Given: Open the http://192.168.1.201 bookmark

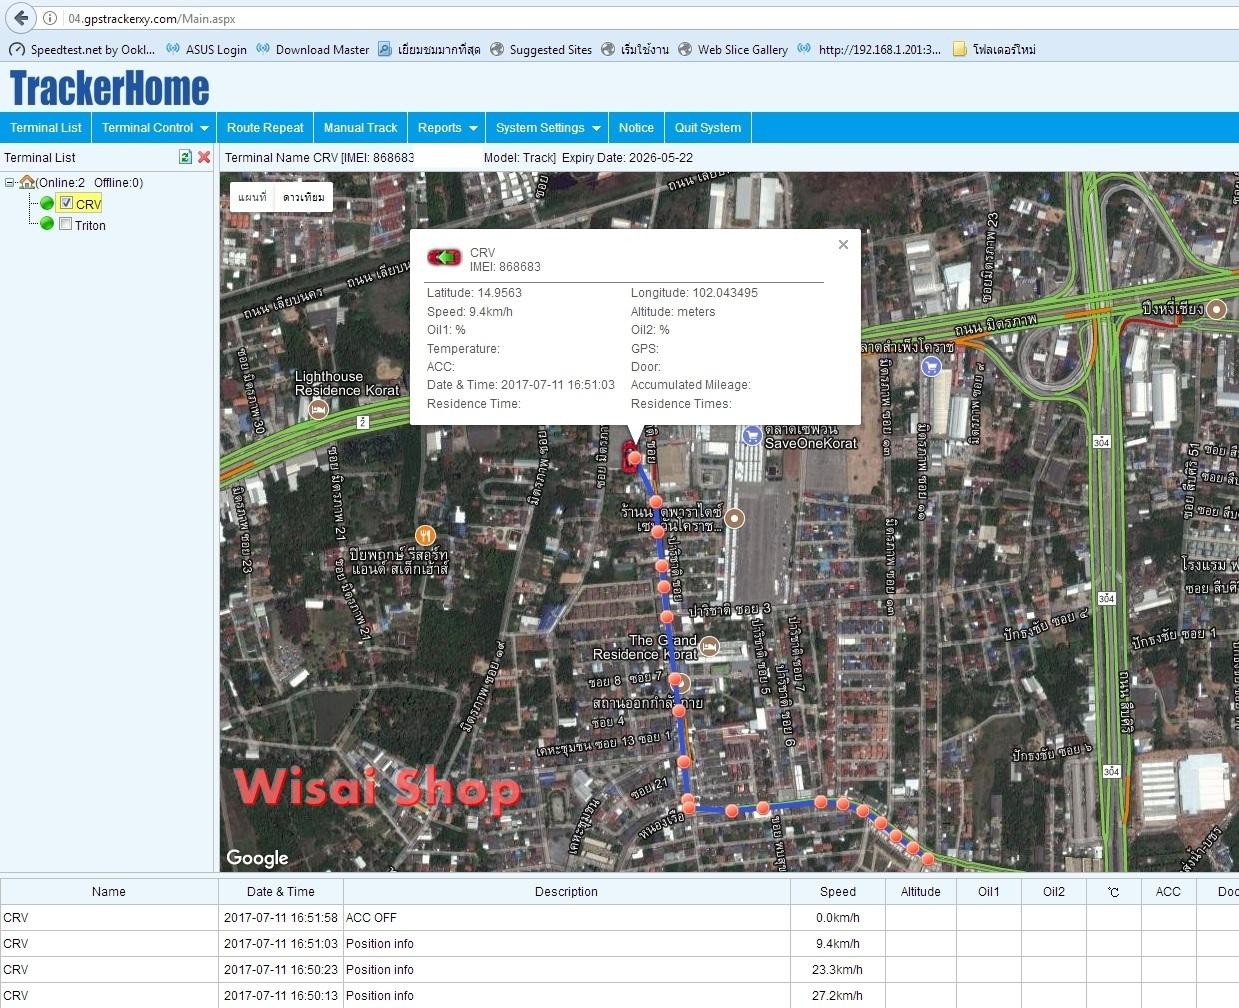Looking at the screenshot, I should [x=869, y=49].
